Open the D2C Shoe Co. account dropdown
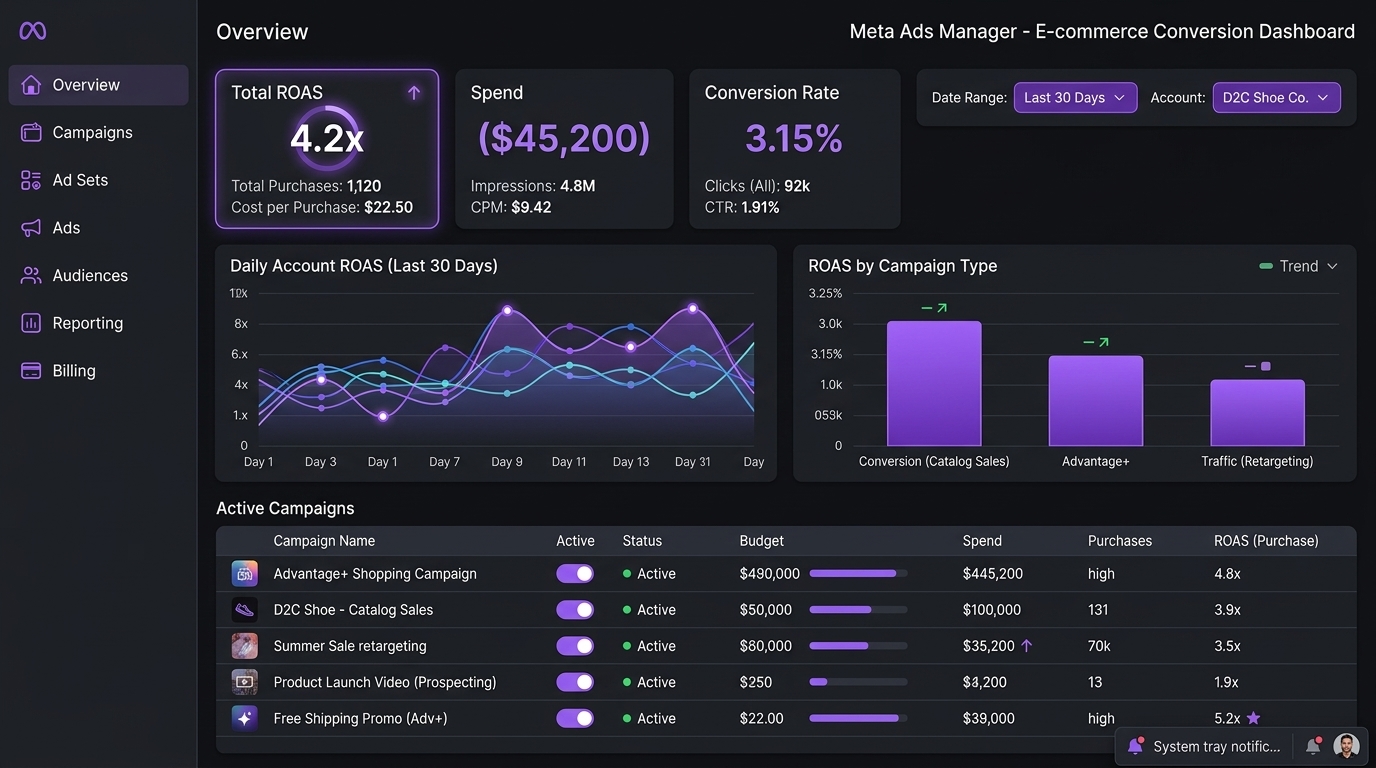 point(1276,98)
